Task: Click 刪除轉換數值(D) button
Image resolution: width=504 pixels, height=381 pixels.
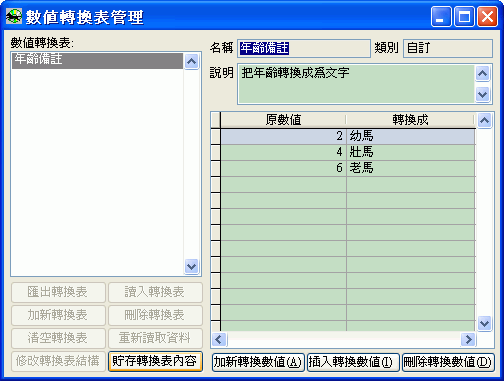Action: [x=448, y=362]
